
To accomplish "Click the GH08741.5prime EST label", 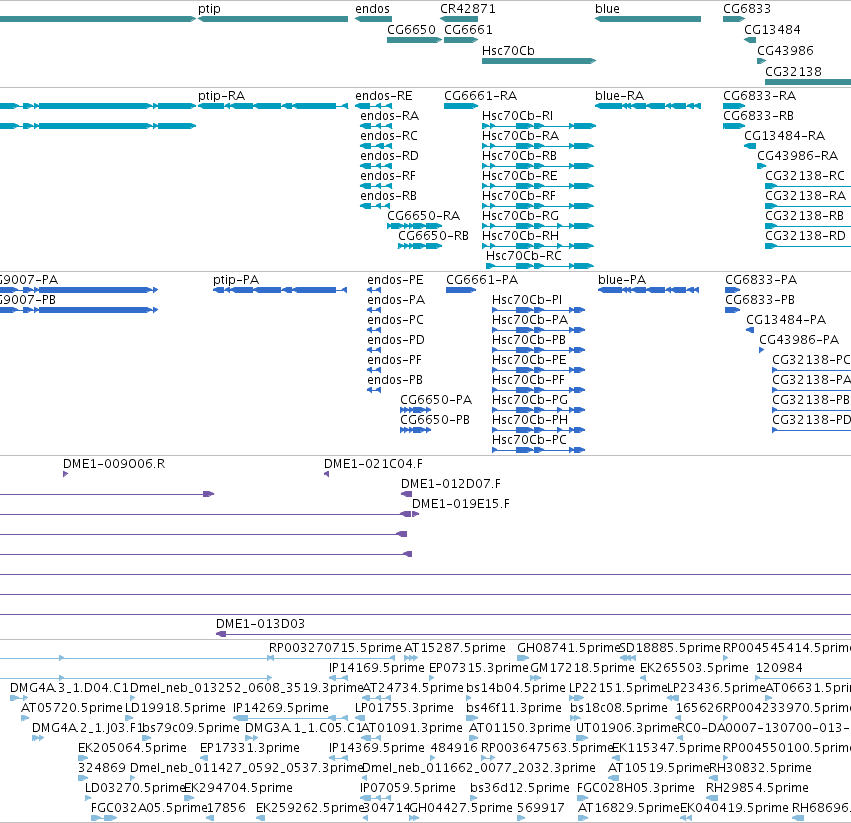I will [568, 648].
